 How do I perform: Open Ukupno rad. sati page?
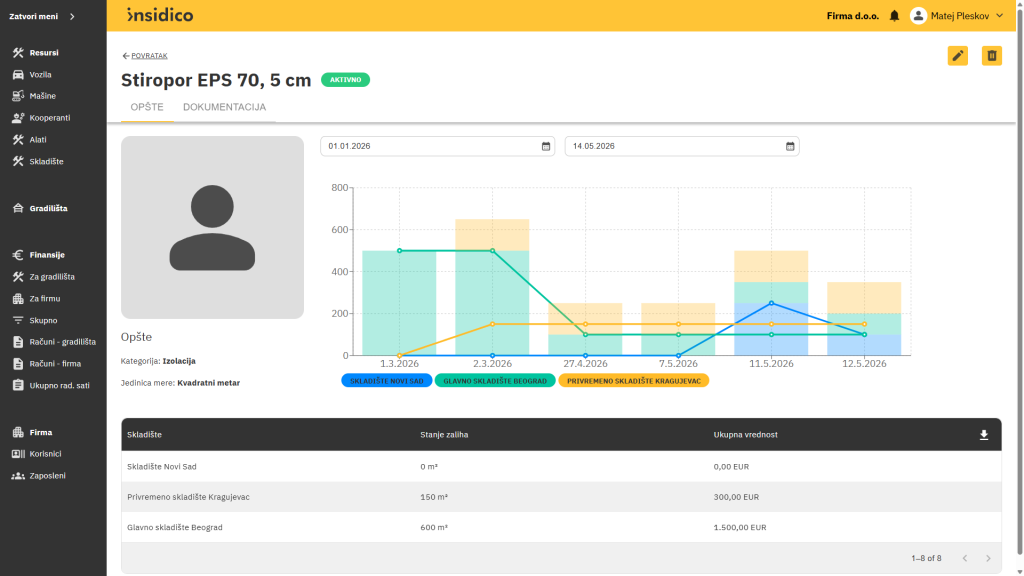coord(59,385)
